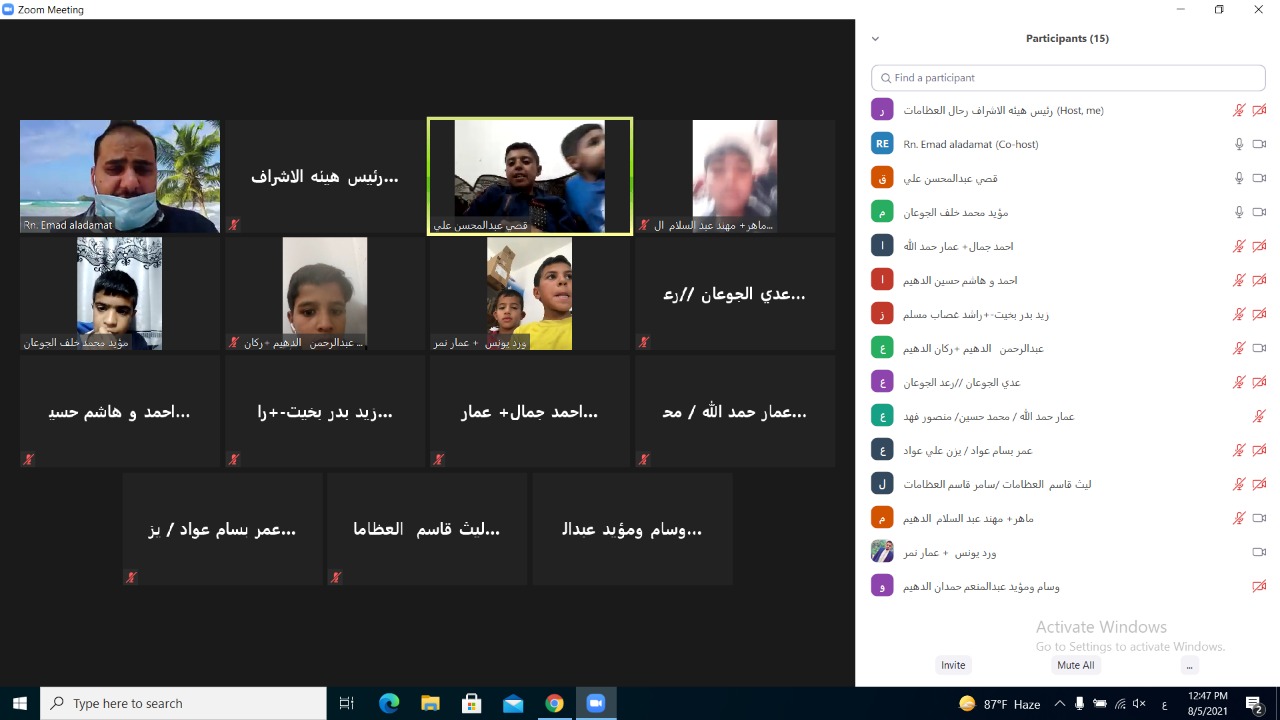The image size is (1280, 720).
Task: Click the red muted mic icon on Emad's video tile
Action: pyautogui.click(x=233, y=225)
